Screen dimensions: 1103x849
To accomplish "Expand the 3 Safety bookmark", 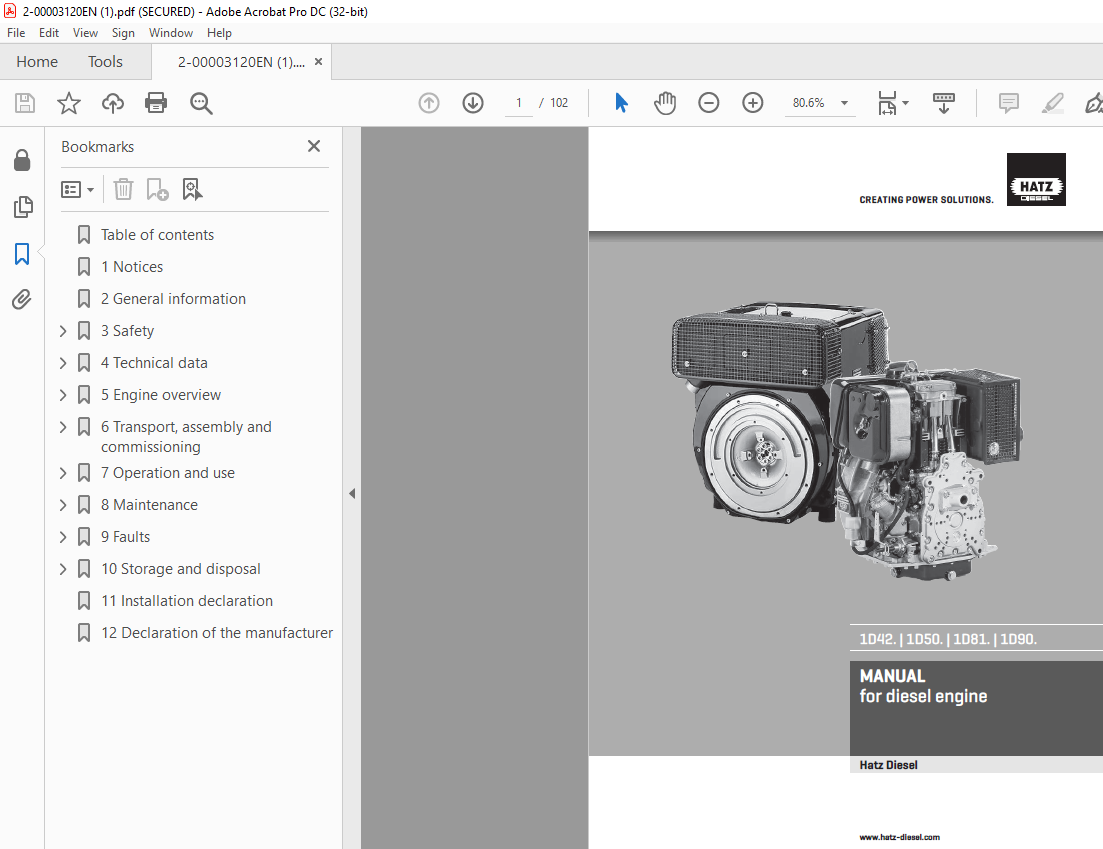I will (63, 331).
